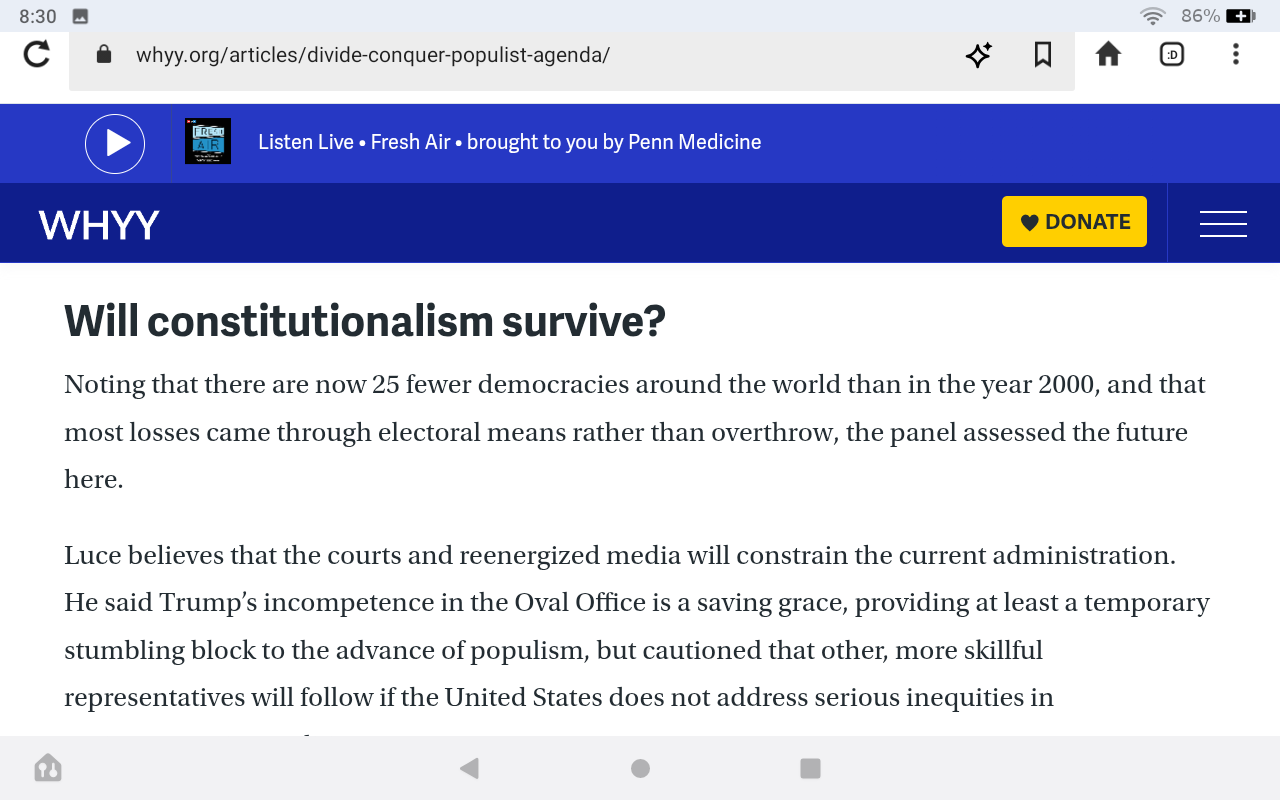Viewport: 1280px width, 800px height.
Task: Reload the page in the browser
Action: click(37, 54)
